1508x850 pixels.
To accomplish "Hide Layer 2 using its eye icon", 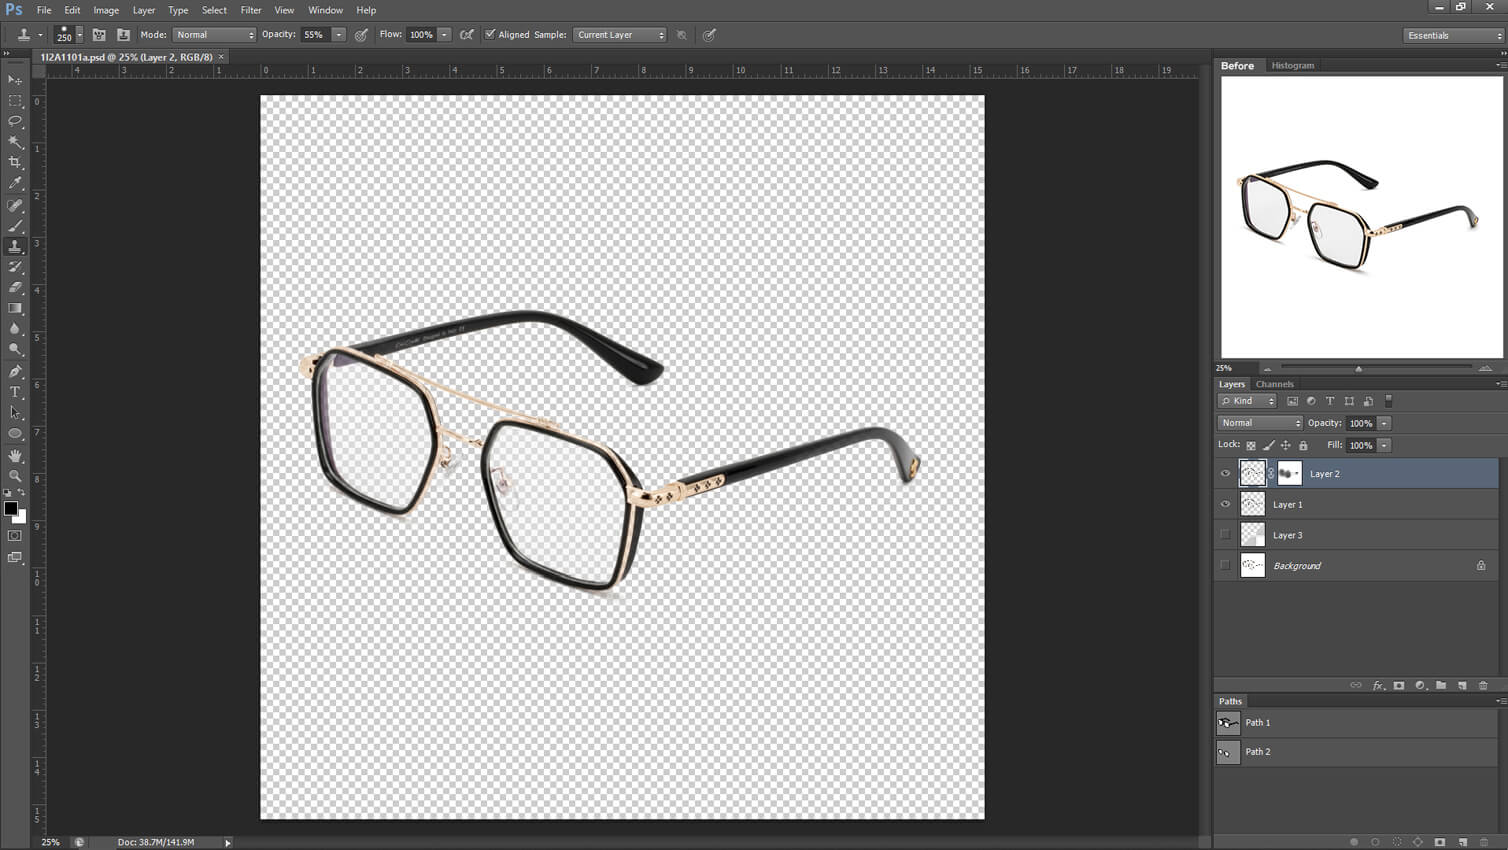I will pos(1225,474).
